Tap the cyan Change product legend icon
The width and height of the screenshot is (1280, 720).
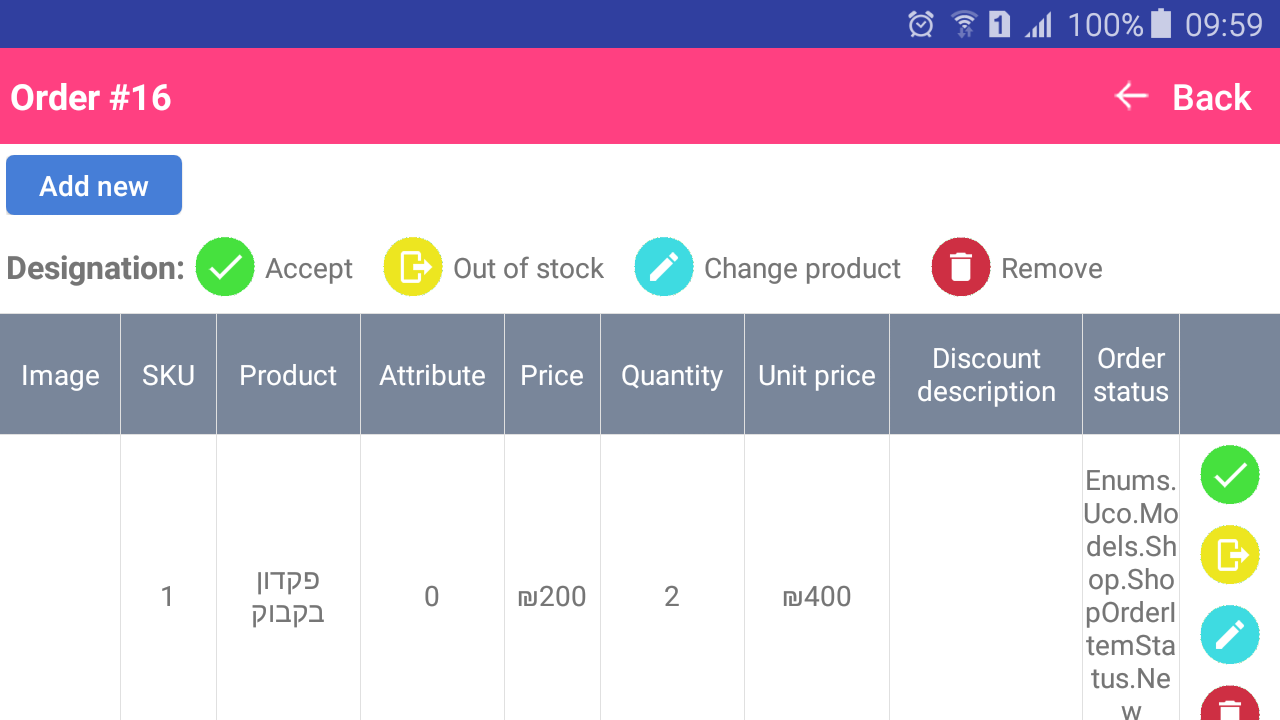pos(664,267)
